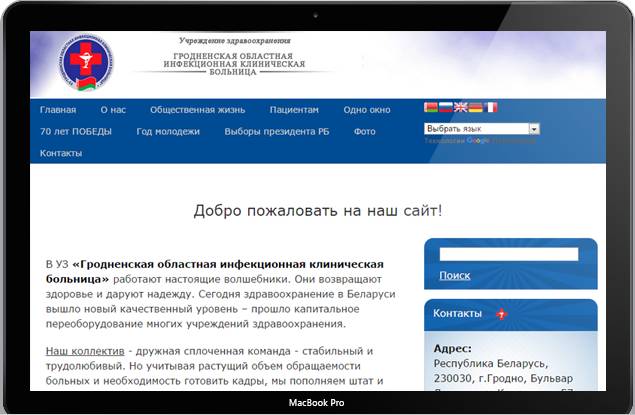
Task: Click the bold «Гродненская областная инфекционная клиническая больница» text
Action: (x=215, y=272)
